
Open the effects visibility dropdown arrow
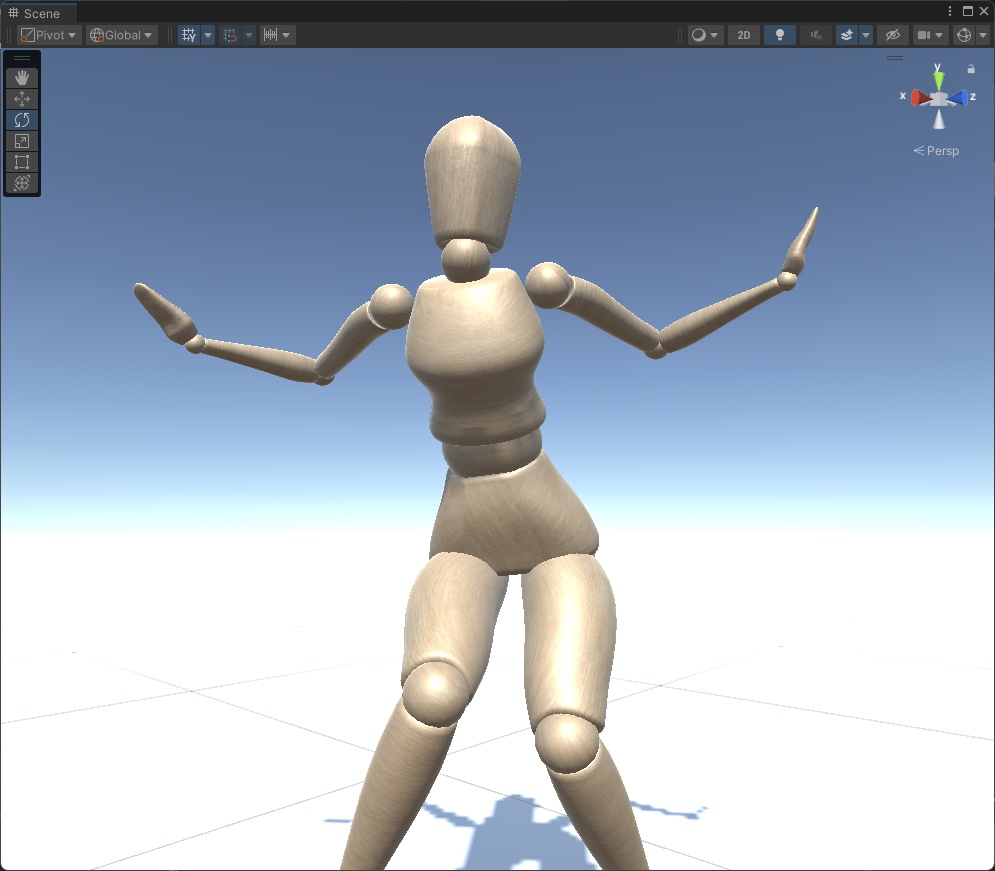click(864, 35)
